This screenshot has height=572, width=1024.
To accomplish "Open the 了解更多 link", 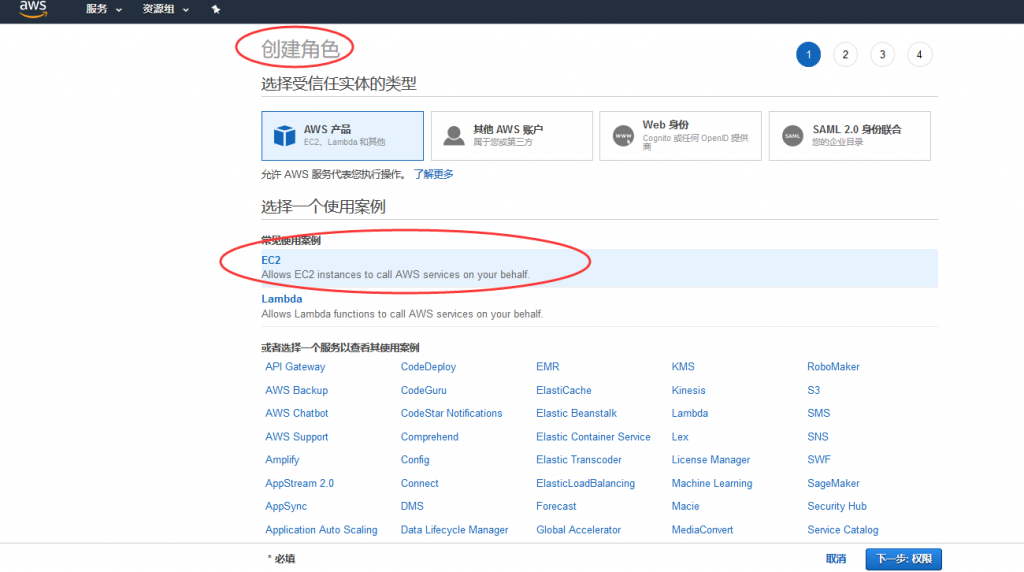I will tap(433, 174).
